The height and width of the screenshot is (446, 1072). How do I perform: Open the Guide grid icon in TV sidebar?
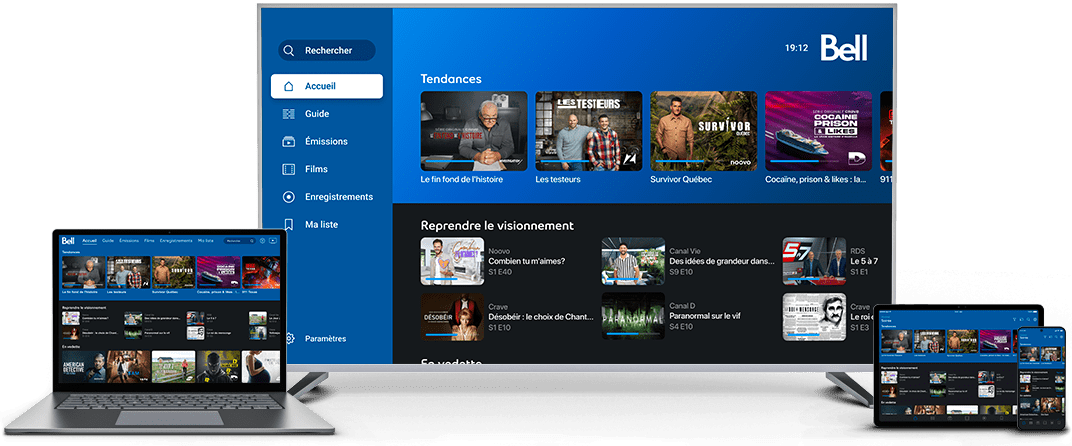(289, 114)
